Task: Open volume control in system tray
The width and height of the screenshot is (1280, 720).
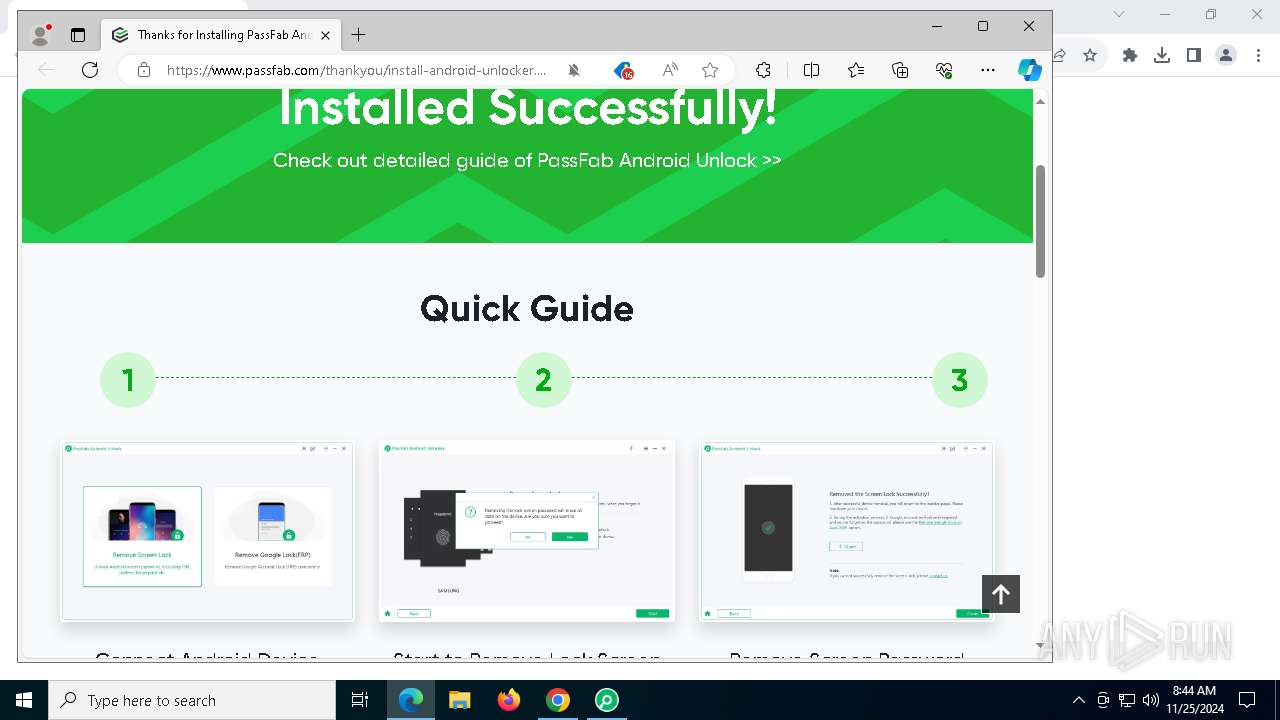Action: click(x=1151, y=700)
